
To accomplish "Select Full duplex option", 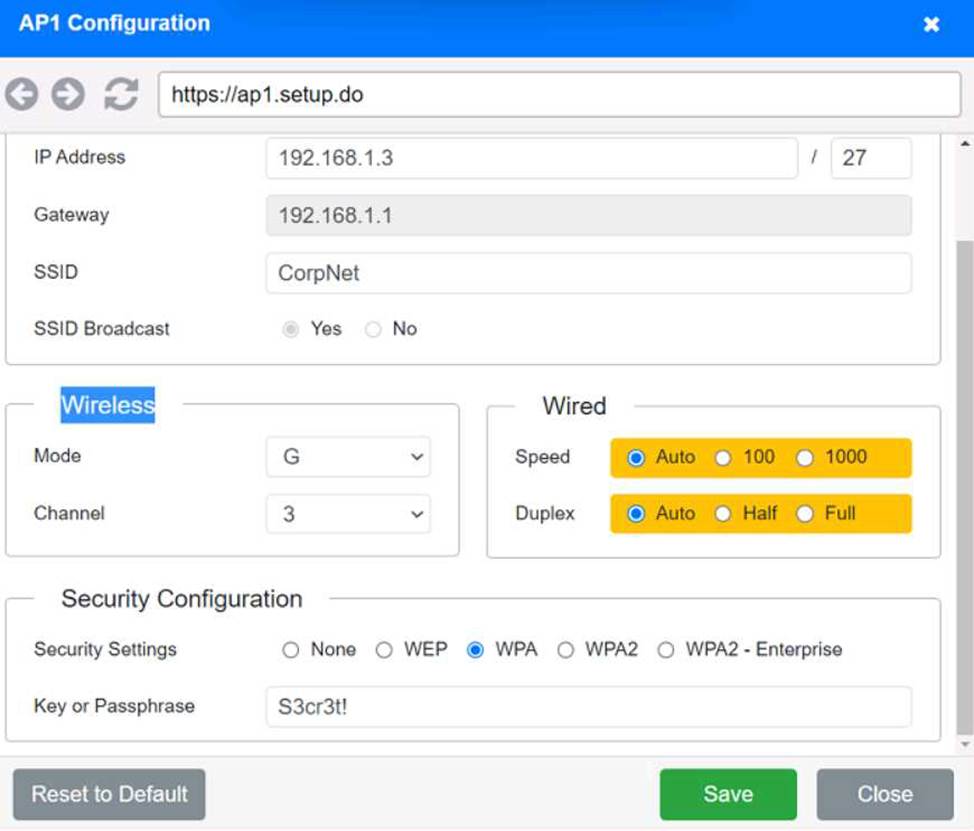I will tap(805, 514).
